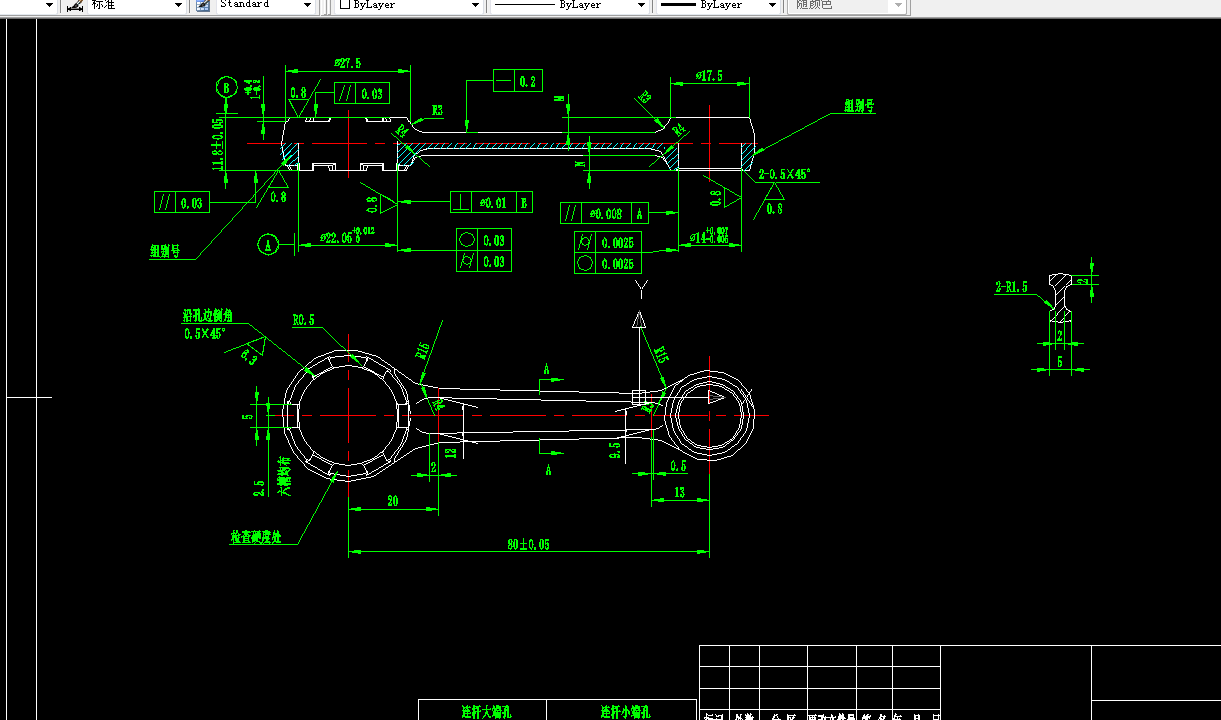
Task: Select the 80±0.05 center distance dimension
Action: point(528,545)
